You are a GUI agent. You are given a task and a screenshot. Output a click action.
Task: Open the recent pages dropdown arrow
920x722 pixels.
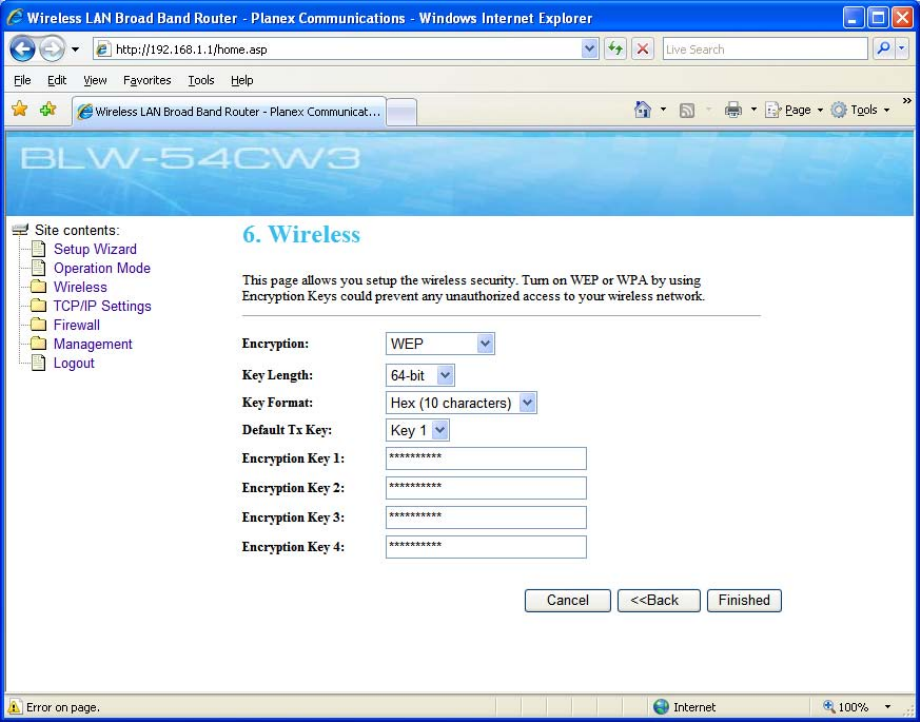75,49
